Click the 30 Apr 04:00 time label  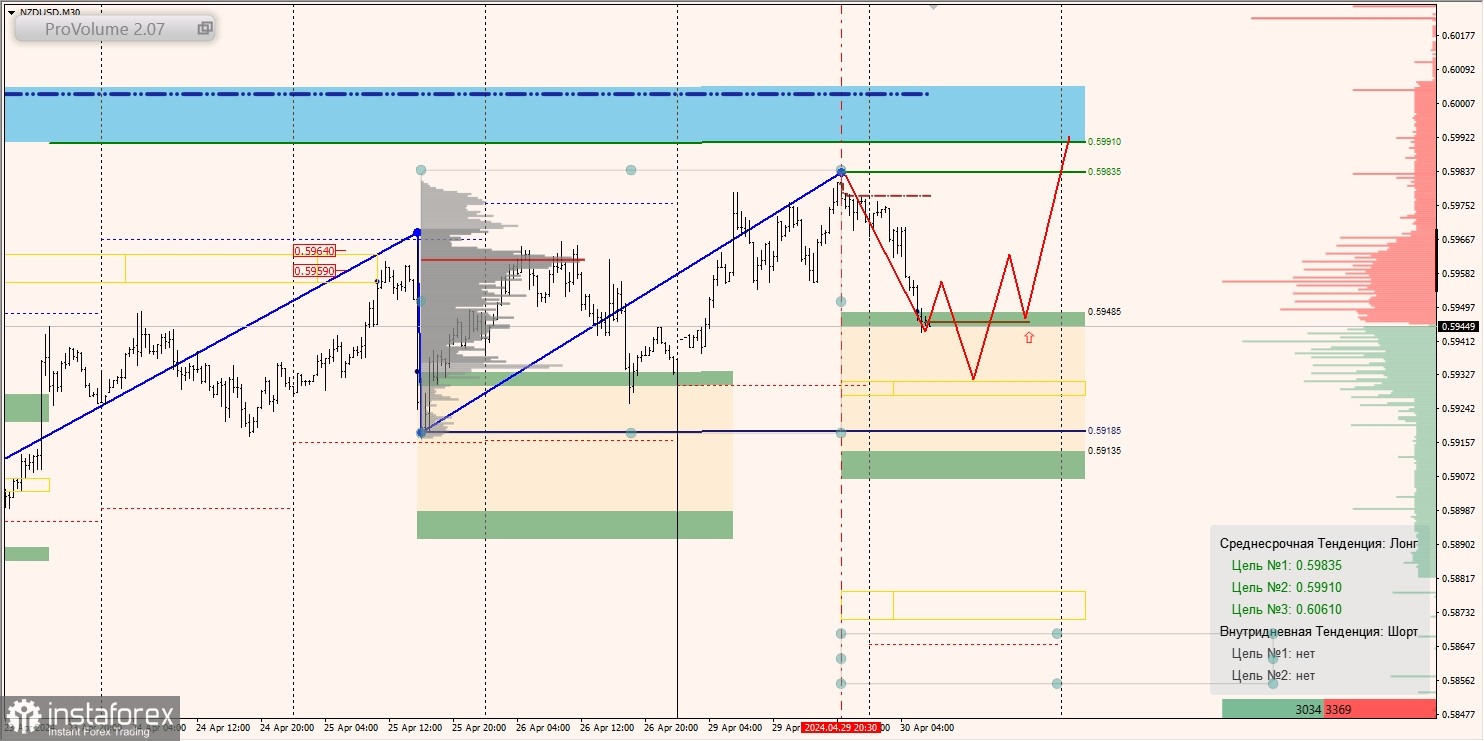(927, 728)
